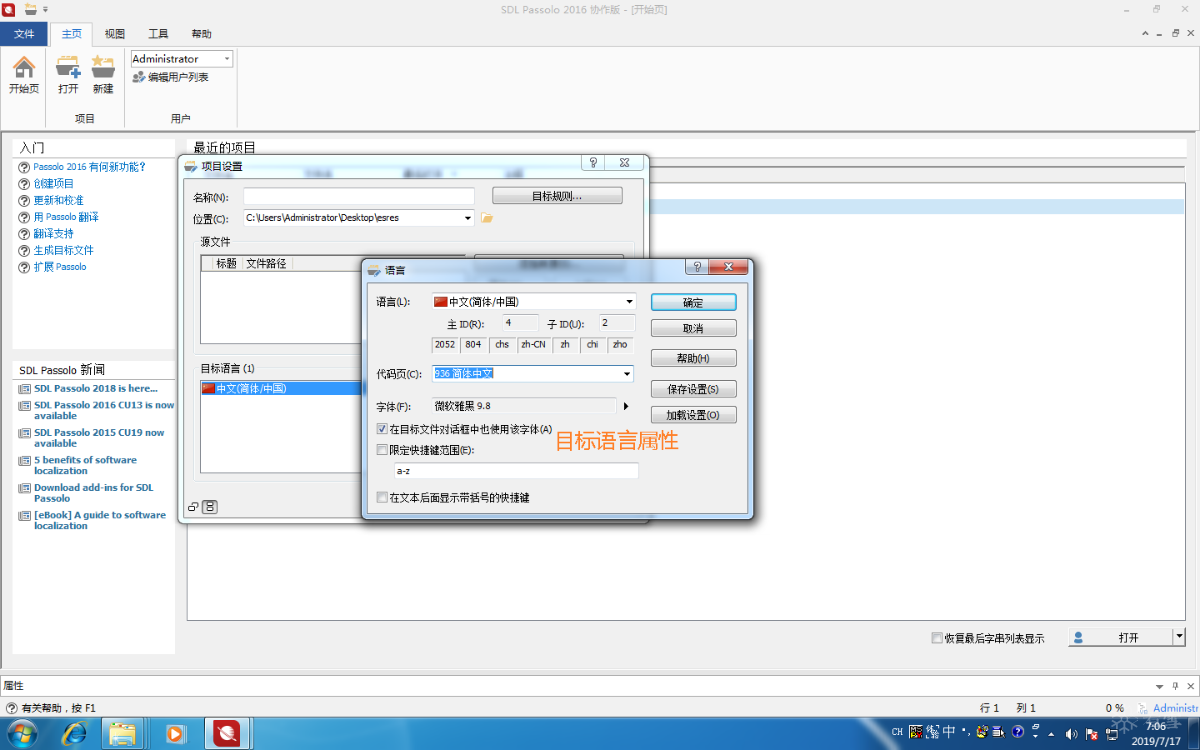Click 编辑用户列表 edit user list icon
Image resolution: width=1200 pixels, height=750 pixels.
pos(139,77)
